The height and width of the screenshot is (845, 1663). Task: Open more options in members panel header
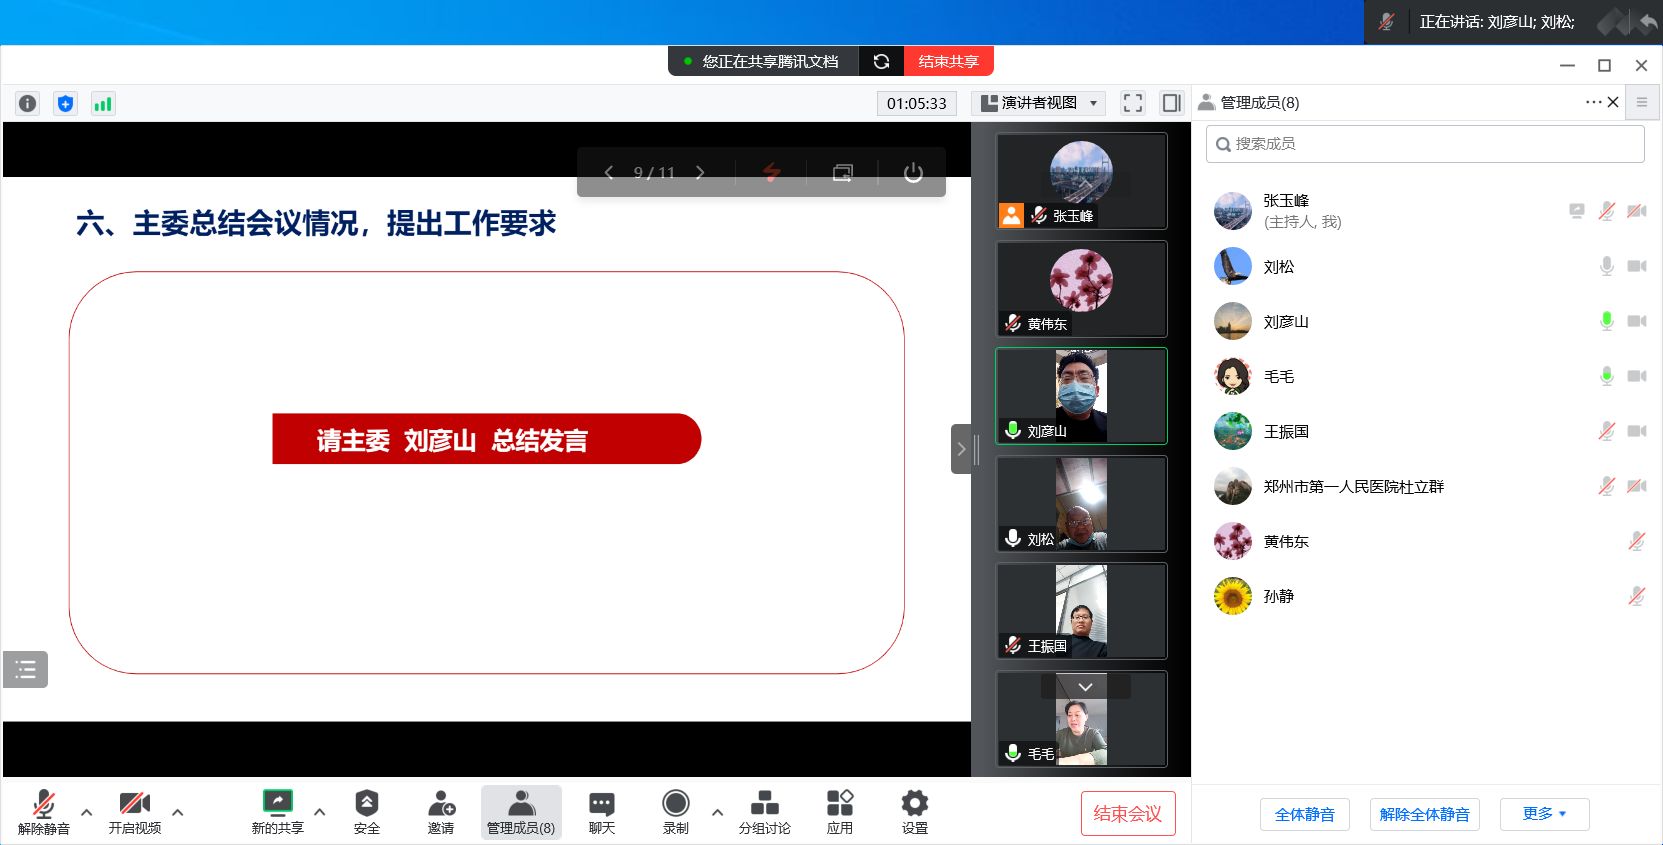(x=1593, y=102)
